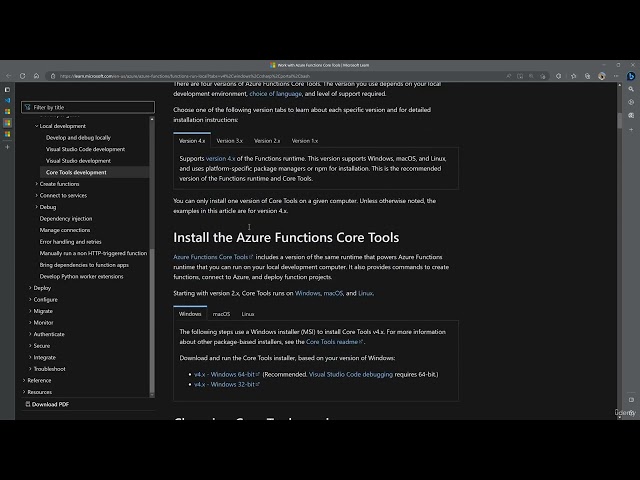The image size is (640, 480).
Task: Open the Azure Functions Core Tools link
Action: pos(213,257)
